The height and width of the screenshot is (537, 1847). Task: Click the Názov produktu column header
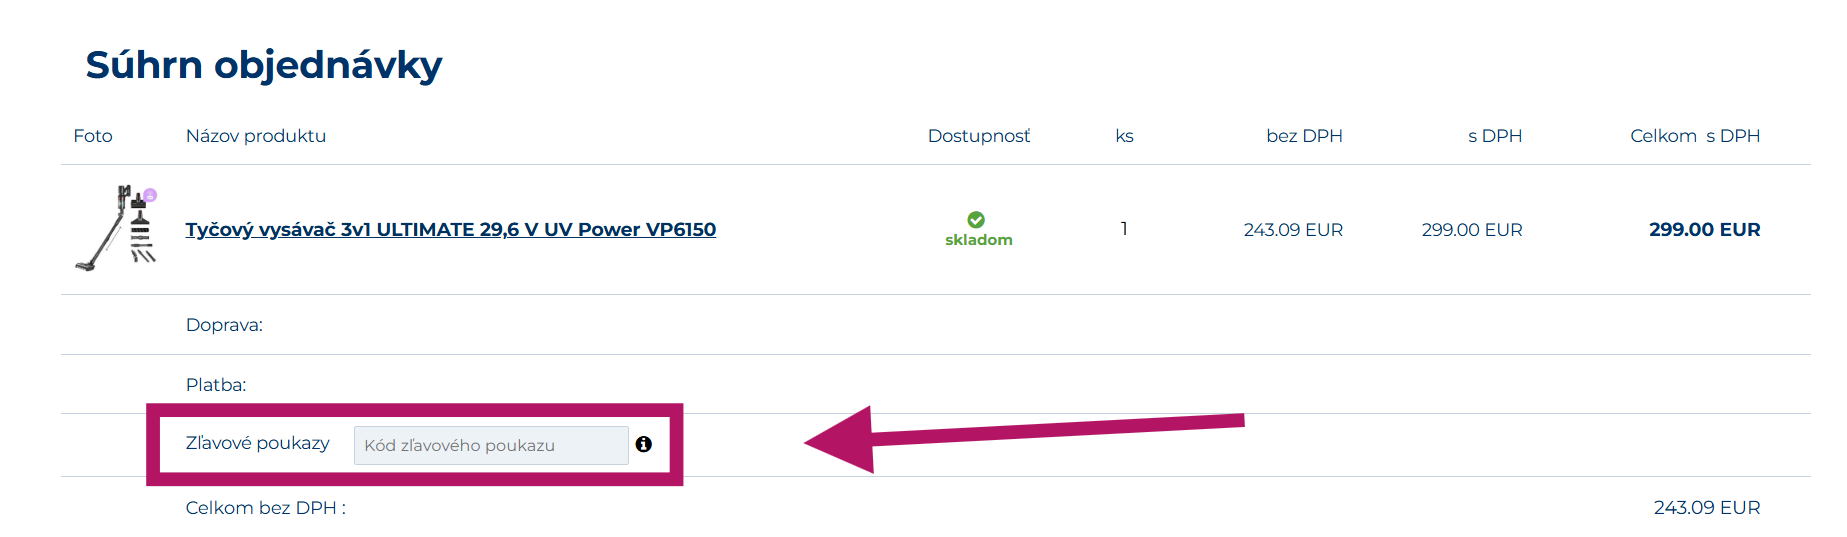tap(256, 136)
